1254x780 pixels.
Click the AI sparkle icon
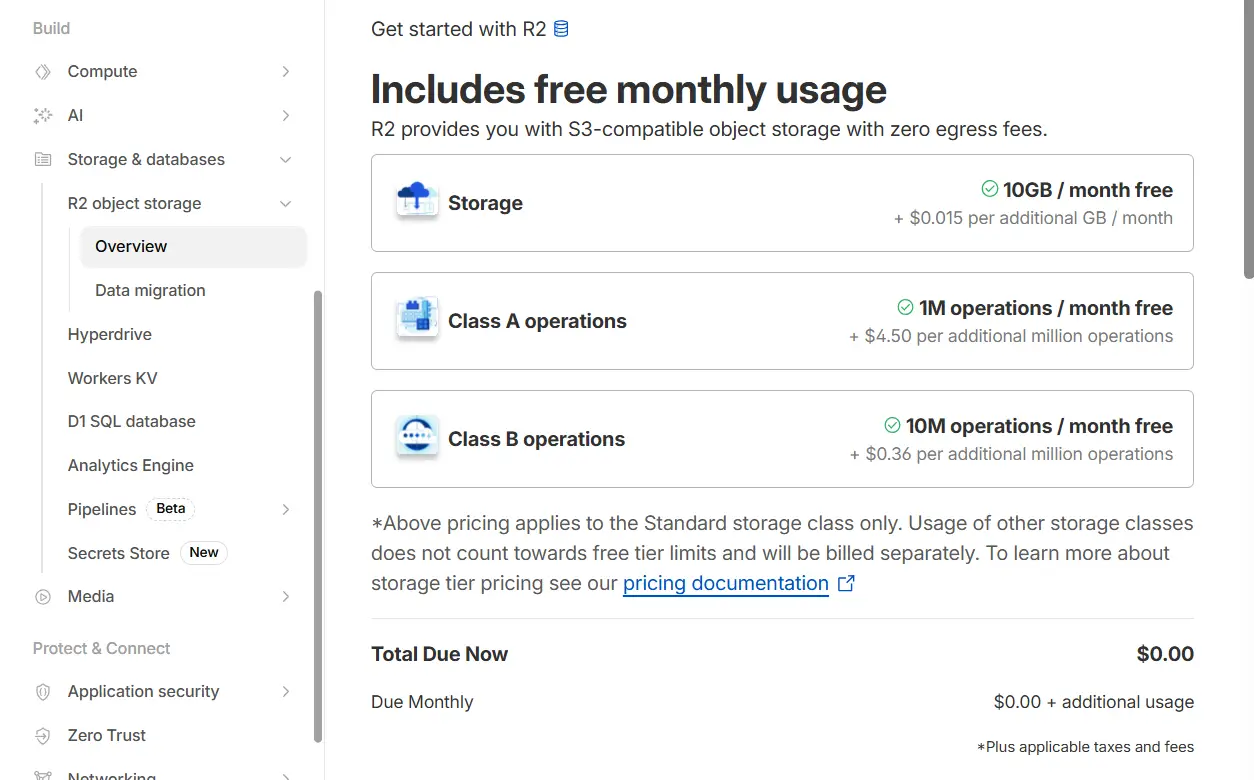(x=42, y=116)
